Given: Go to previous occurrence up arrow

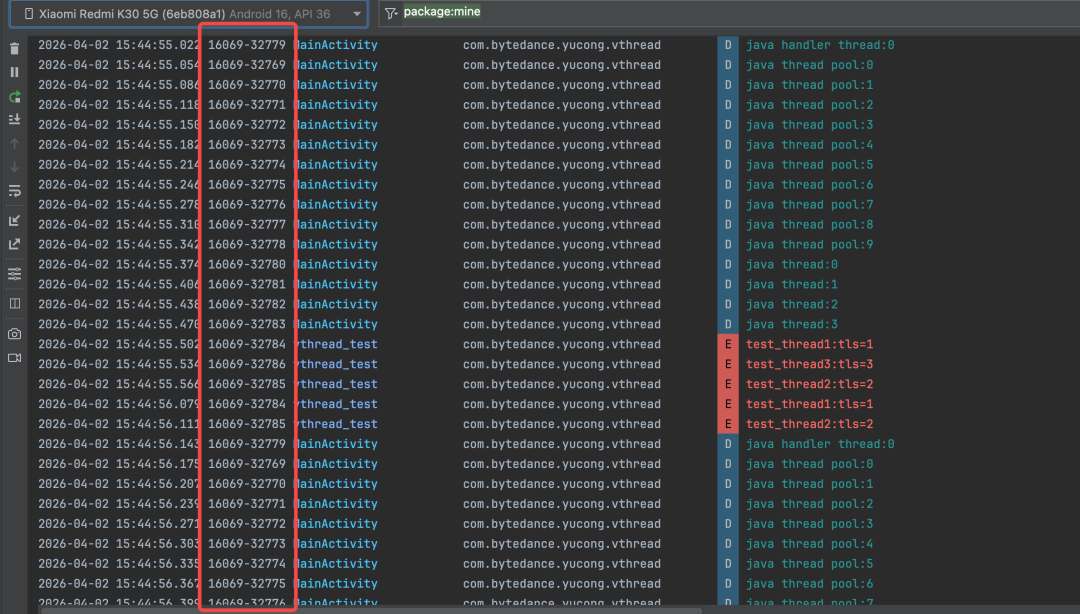Looking at the screenshot, I should 14,143.
